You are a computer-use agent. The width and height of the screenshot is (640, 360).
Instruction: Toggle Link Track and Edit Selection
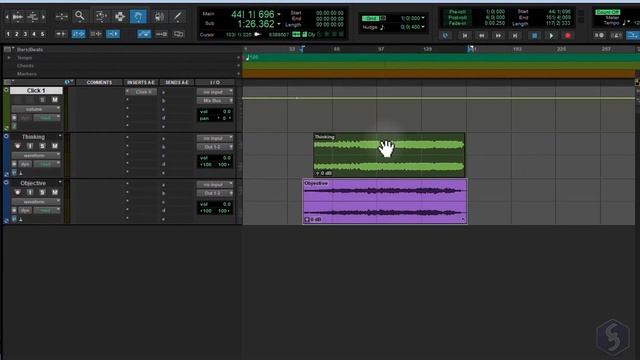96,34
